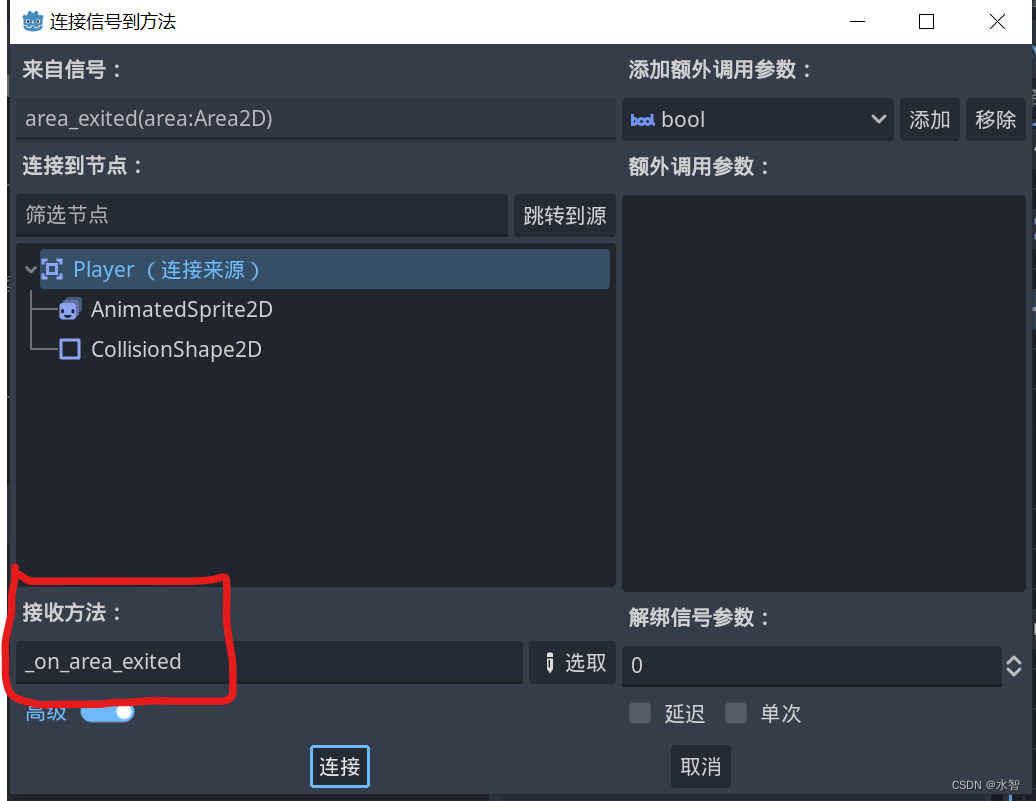Viewport: 1036px width, 801px height.
Task: Toggle the 高级 advanced switch off
Action: pos(108,712)
